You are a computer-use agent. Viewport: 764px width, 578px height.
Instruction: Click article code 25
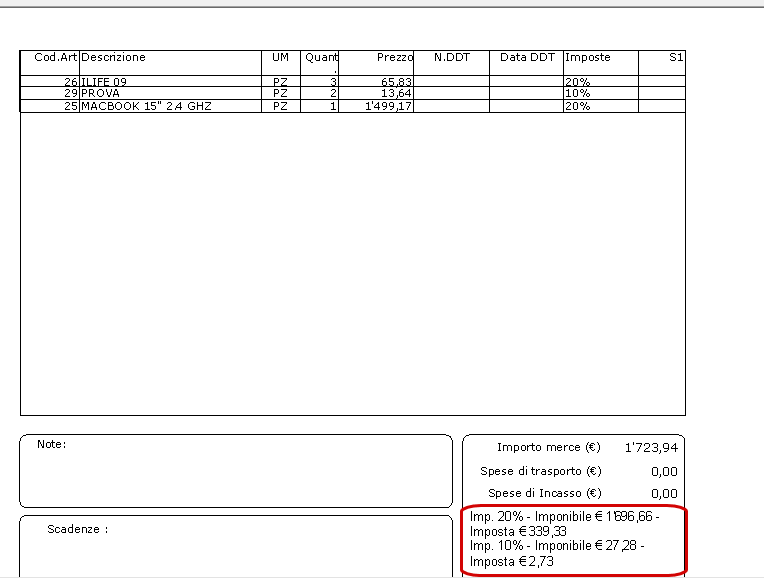[71, 106]
